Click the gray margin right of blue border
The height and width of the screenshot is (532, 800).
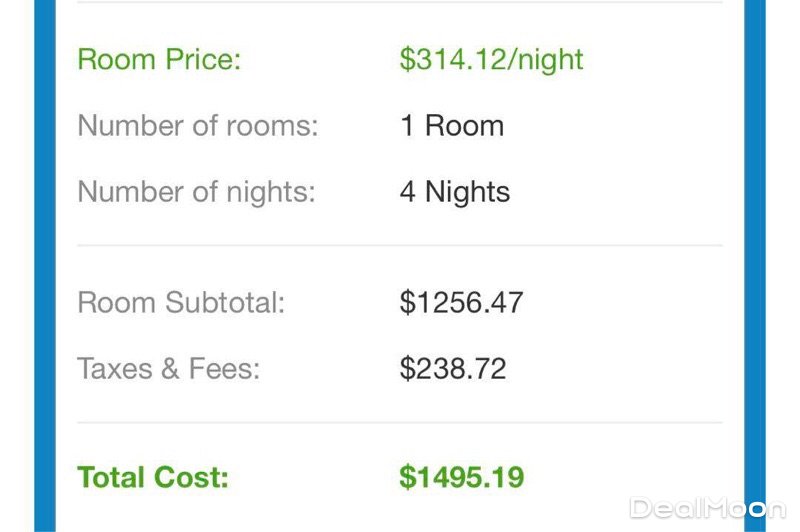click(x=783, y=266)
